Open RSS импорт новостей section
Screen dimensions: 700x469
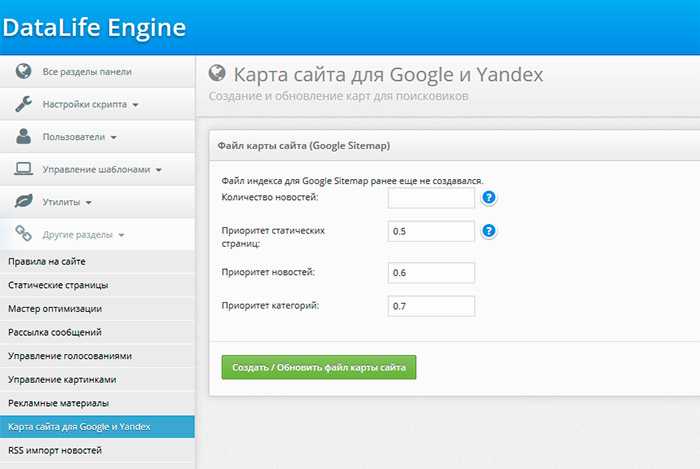[x=97, y=451]
